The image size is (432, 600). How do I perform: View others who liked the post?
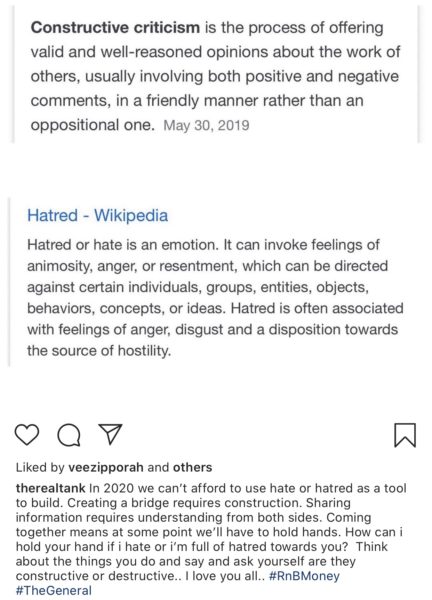192,467
